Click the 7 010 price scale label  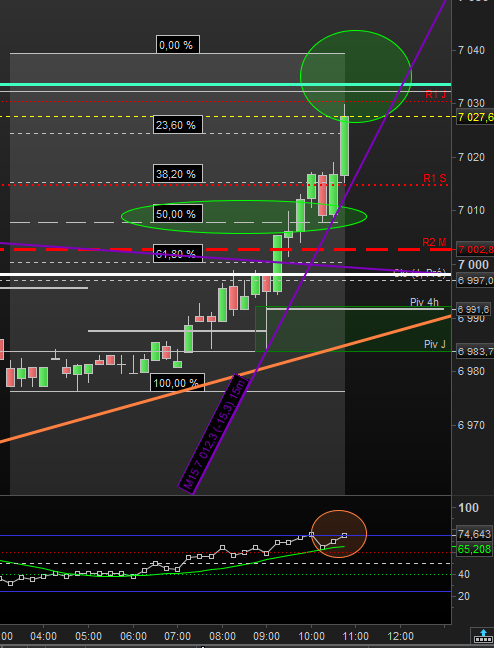coord(471,210)
